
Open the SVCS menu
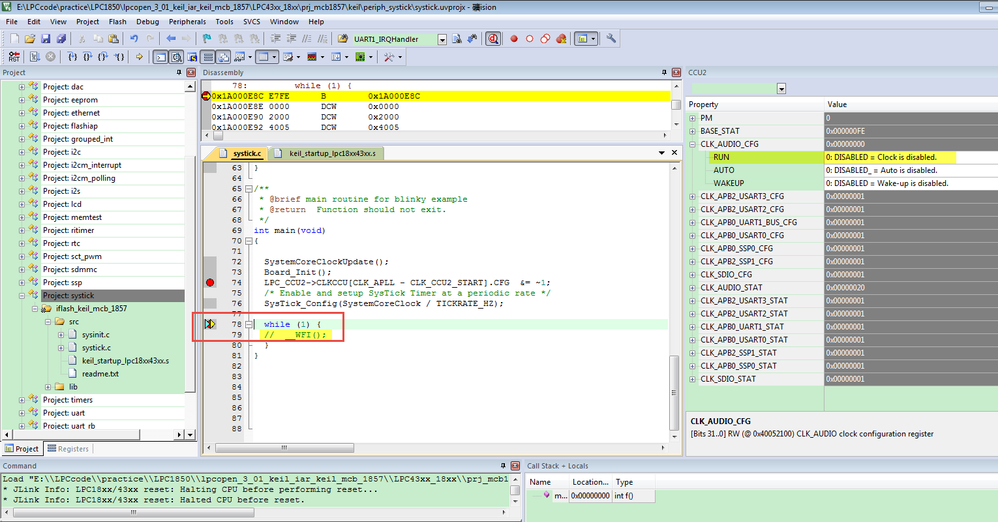point(251,22)
